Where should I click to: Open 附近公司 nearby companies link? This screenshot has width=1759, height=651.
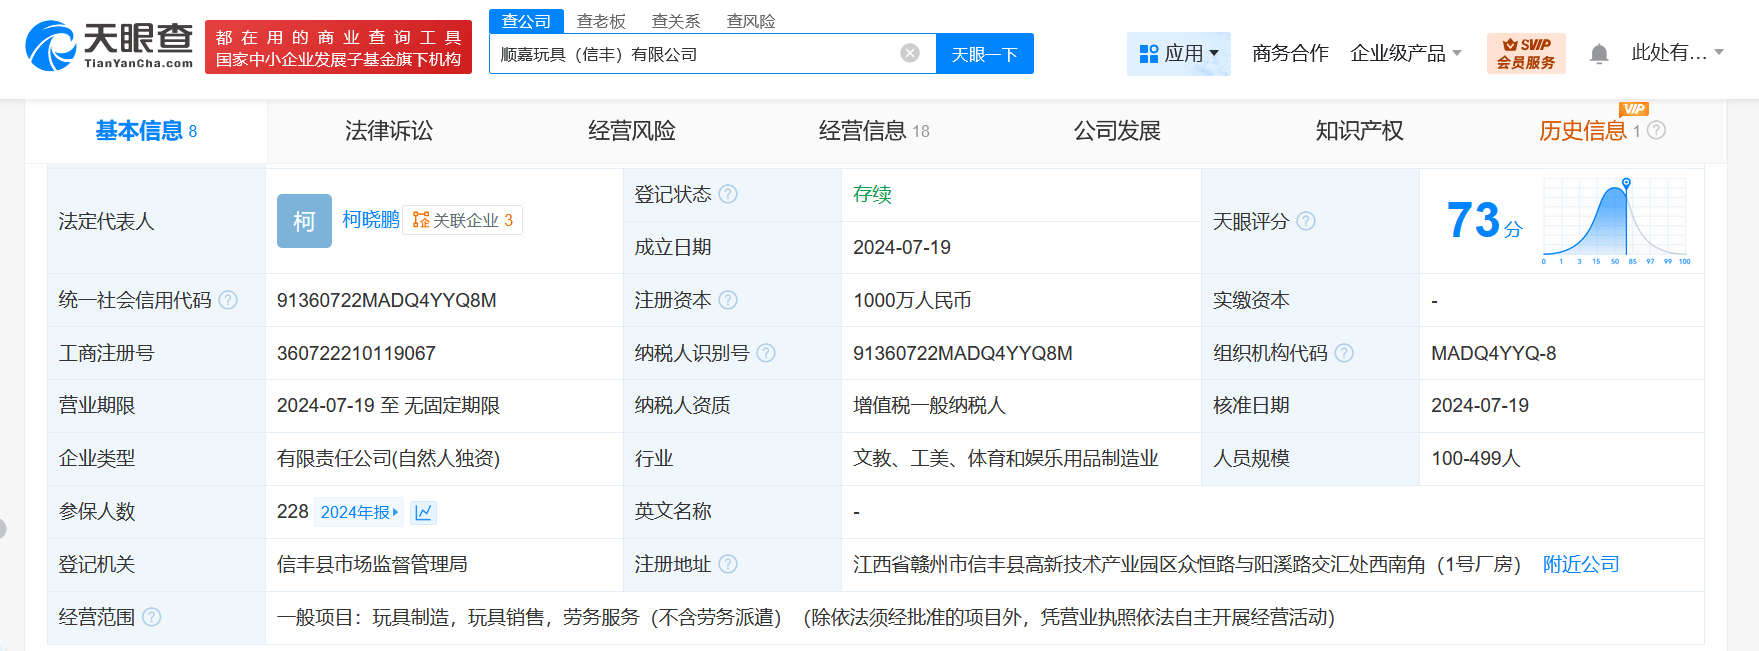tap(1581, 564)
